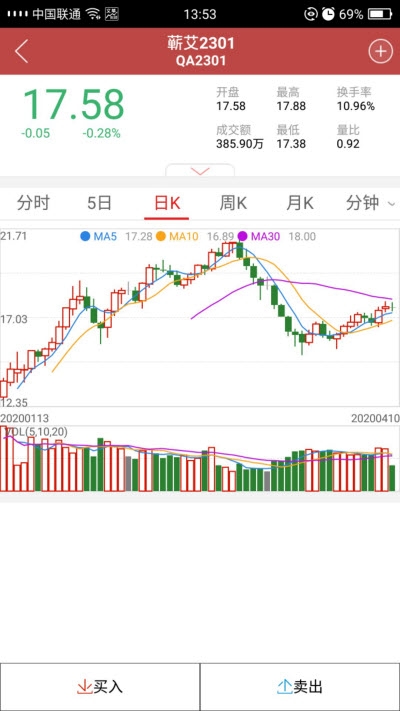Switch to the 分时 tab
The height and width of the screenshot is (711, 400).
33,203
